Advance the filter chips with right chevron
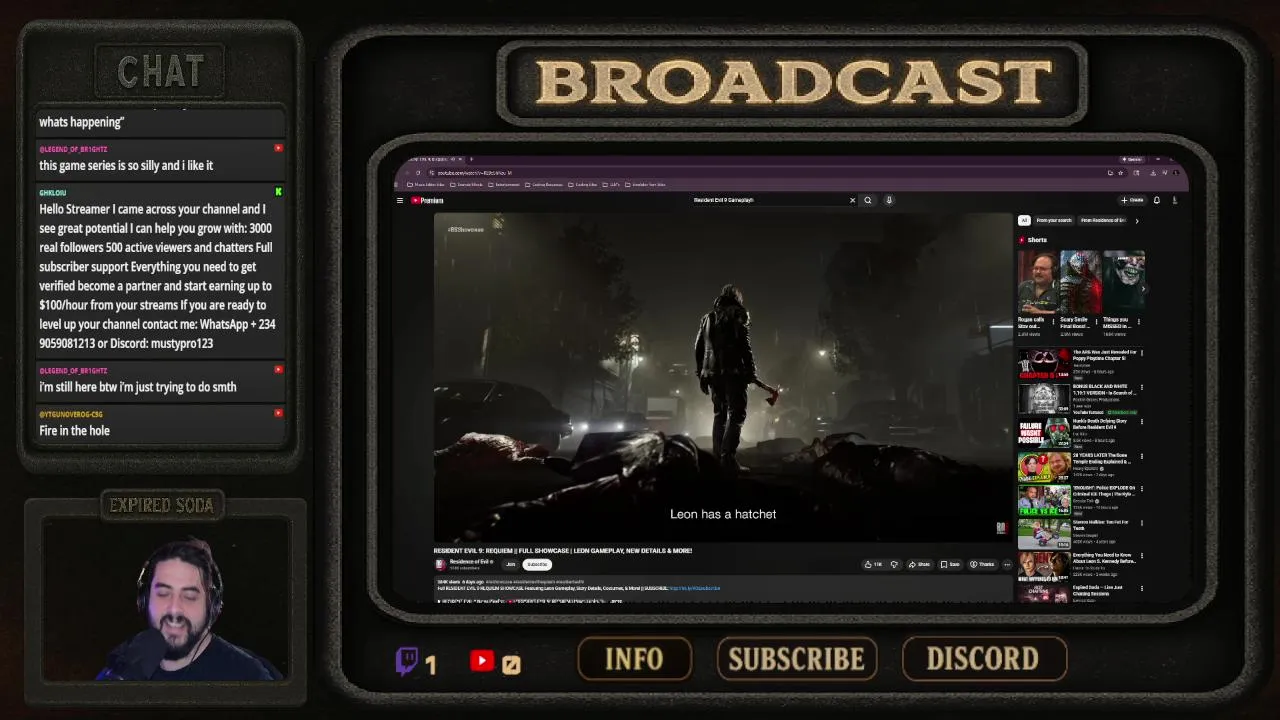This screenshot has width=1280, height=720. coord(1136,220)
